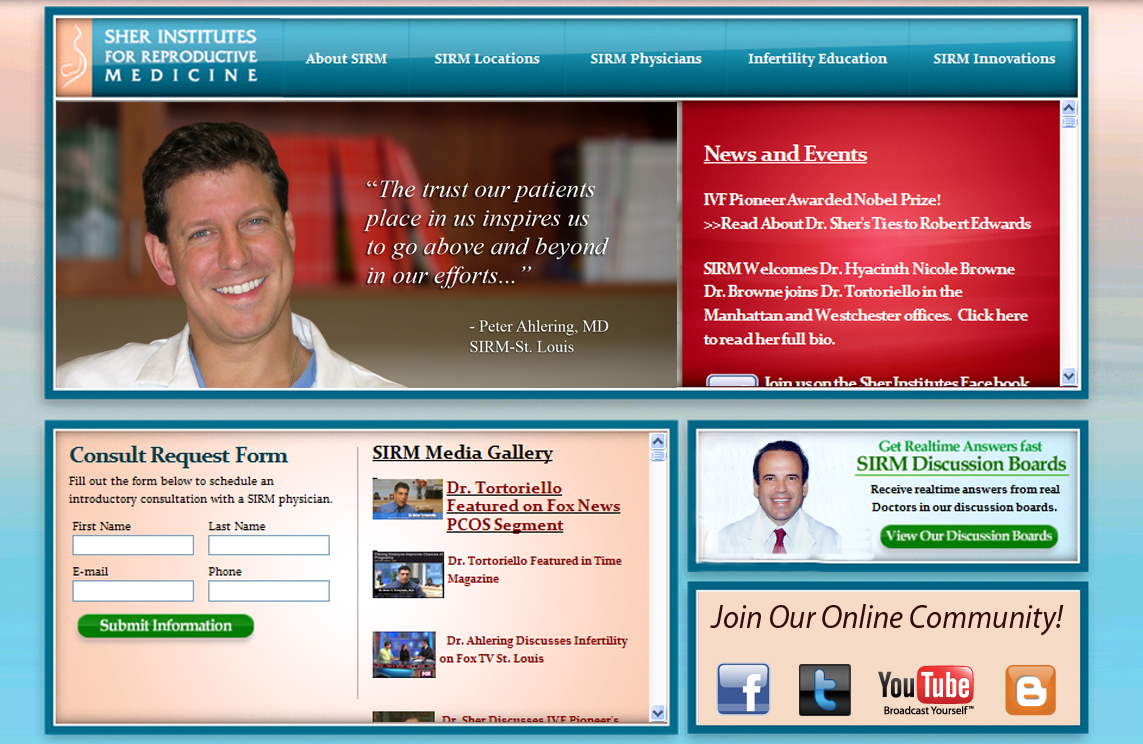
Task: Open the SIRM Locations menu
Action: tap(487, 58)
